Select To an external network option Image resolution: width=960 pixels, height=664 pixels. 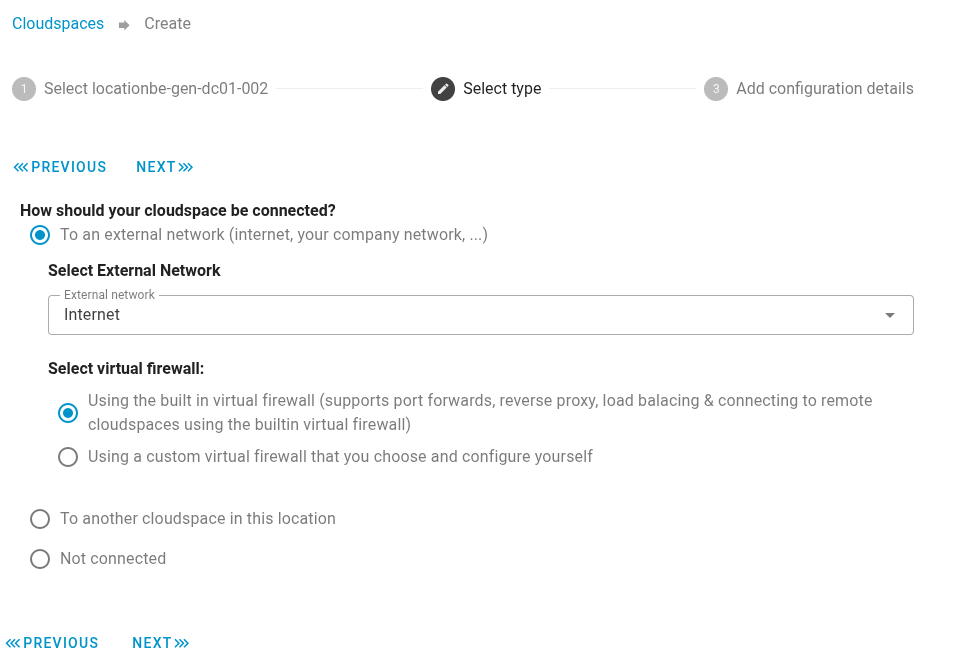coord(40,235)
